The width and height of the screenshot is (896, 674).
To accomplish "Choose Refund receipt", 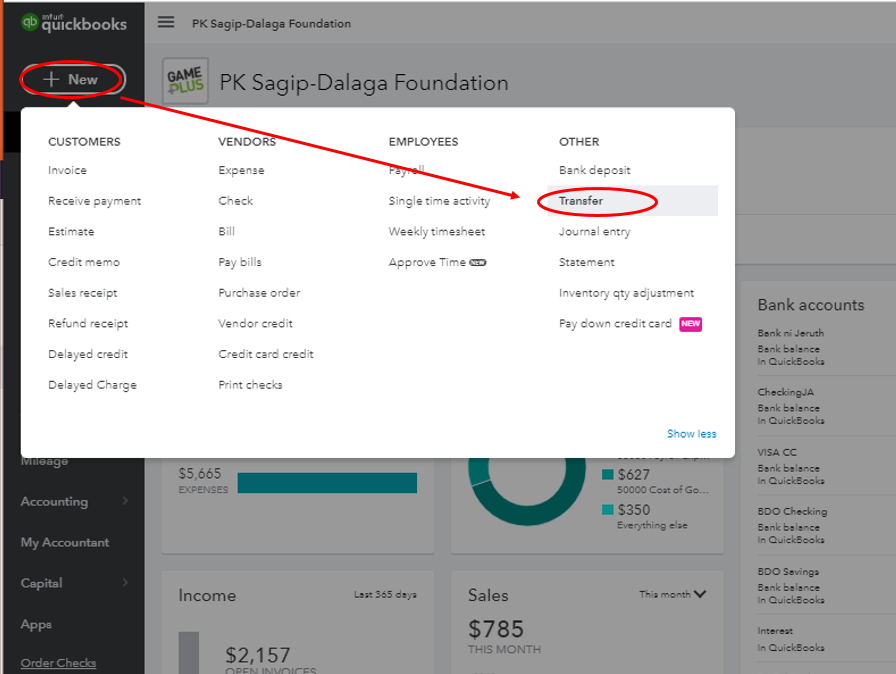I will tap(88, 323).
